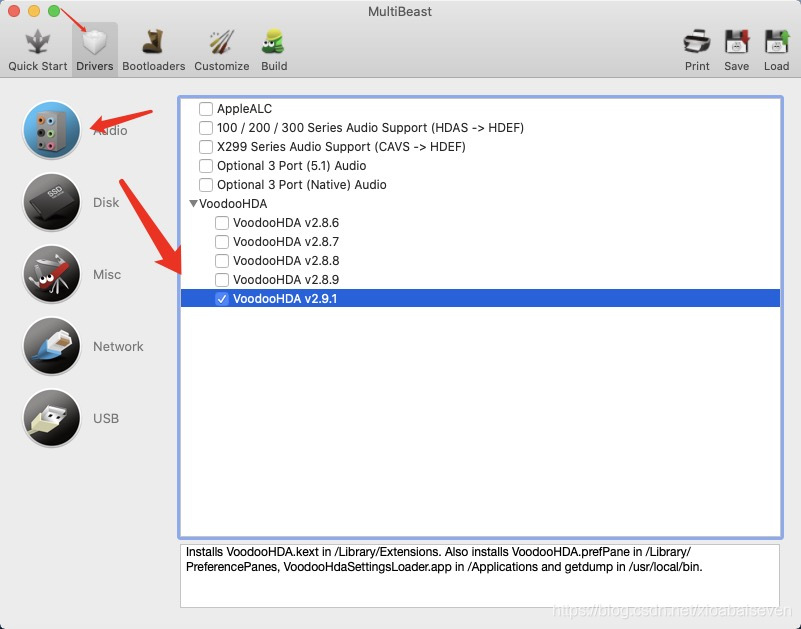Image resolution: width=801 pixels, height=629 pixels.
Task: Tick the VoodooHDA v2.8.6 checkbox
Action: 222,223
